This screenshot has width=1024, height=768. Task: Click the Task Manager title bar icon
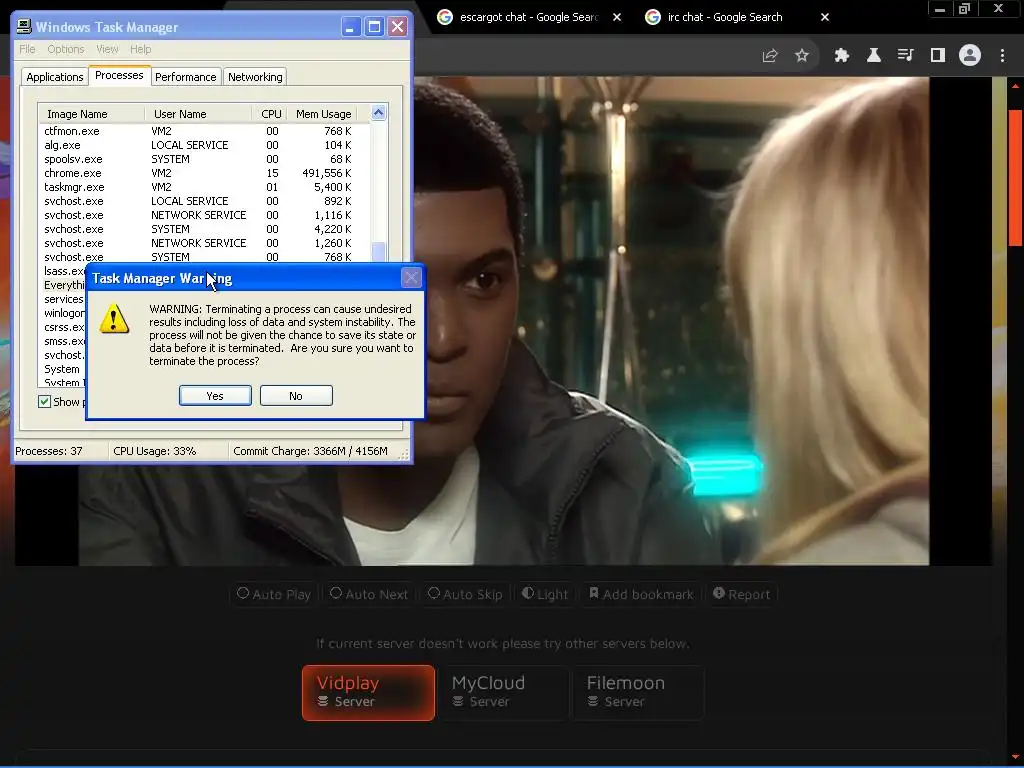point(24,26)
